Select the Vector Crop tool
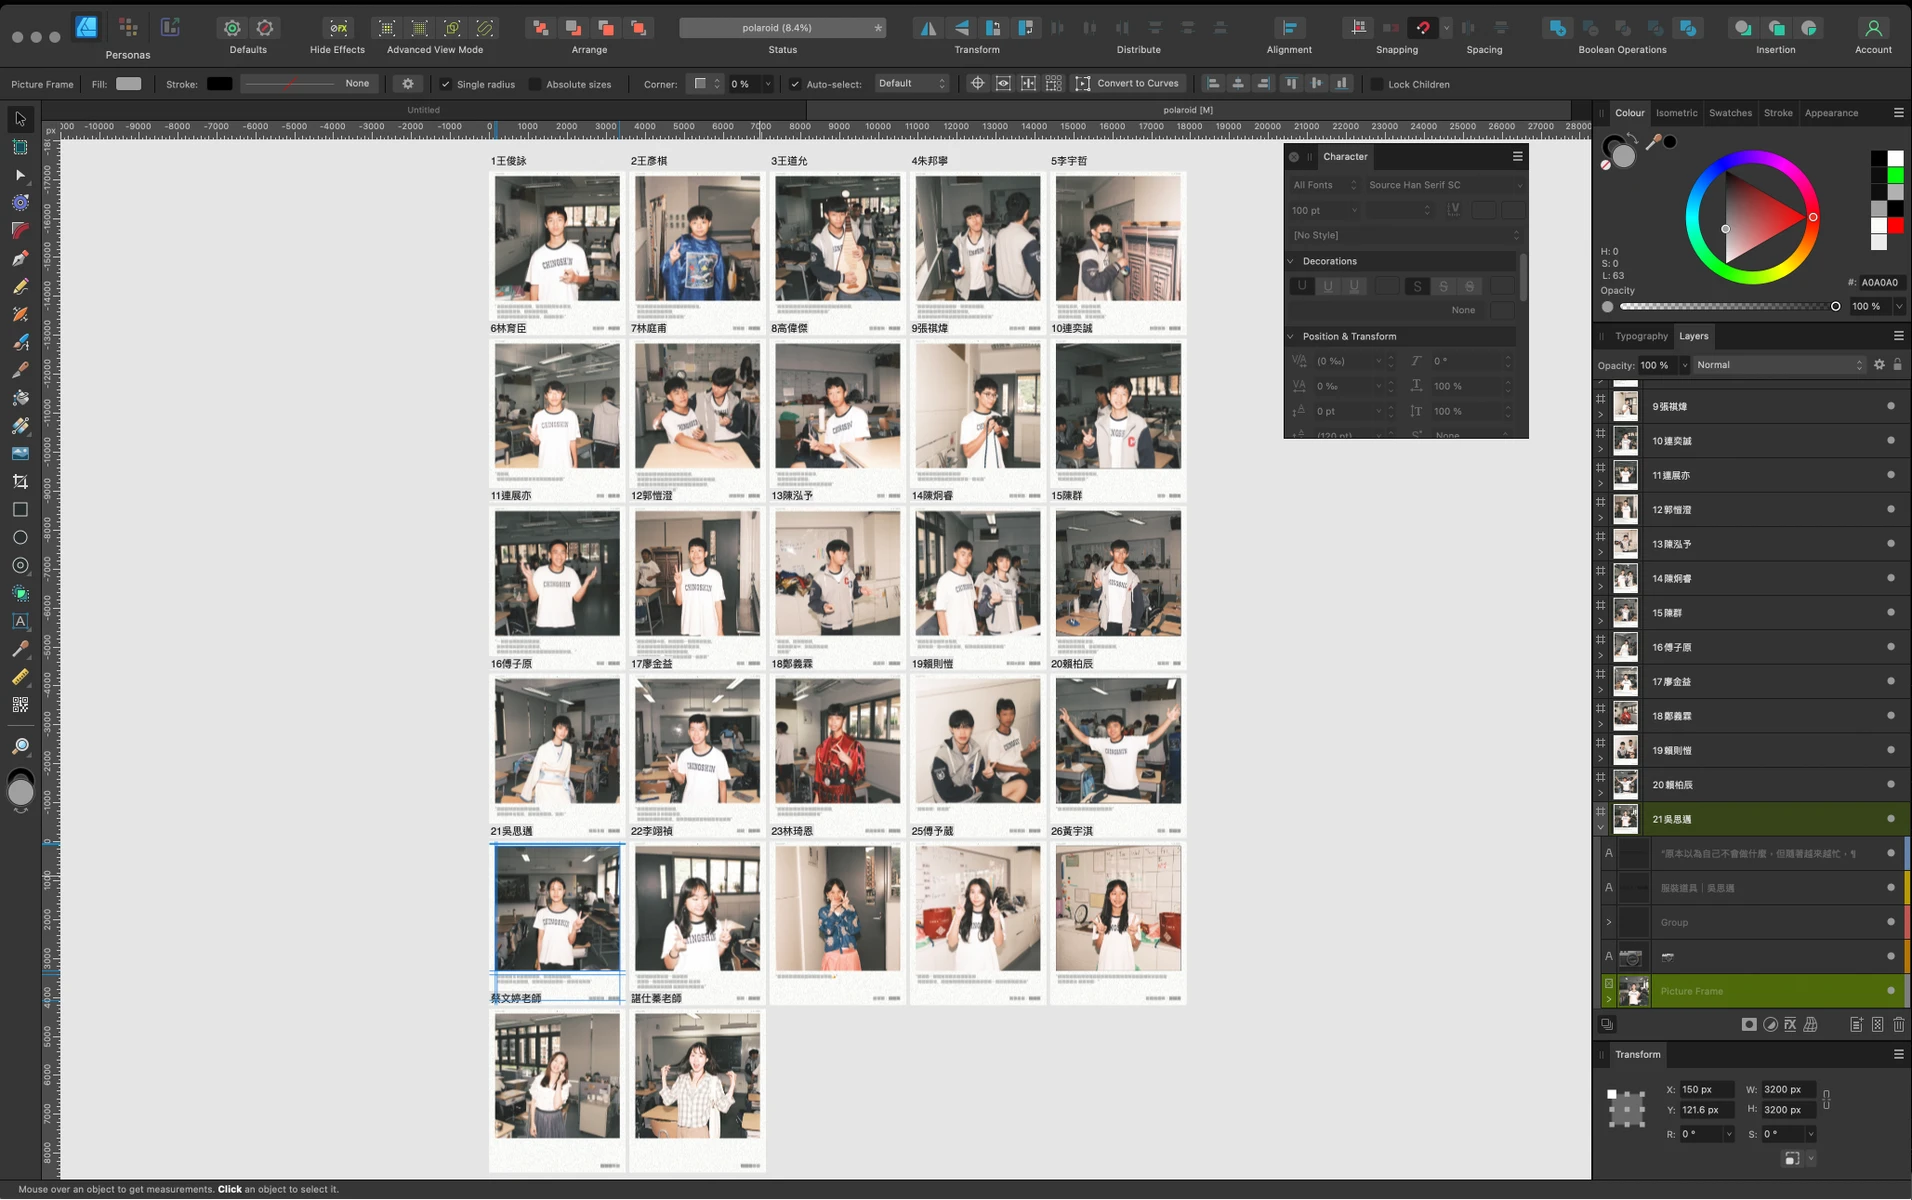This screenshot has height=1200, width=1912. pyautogui.click(x=19, y=481)
